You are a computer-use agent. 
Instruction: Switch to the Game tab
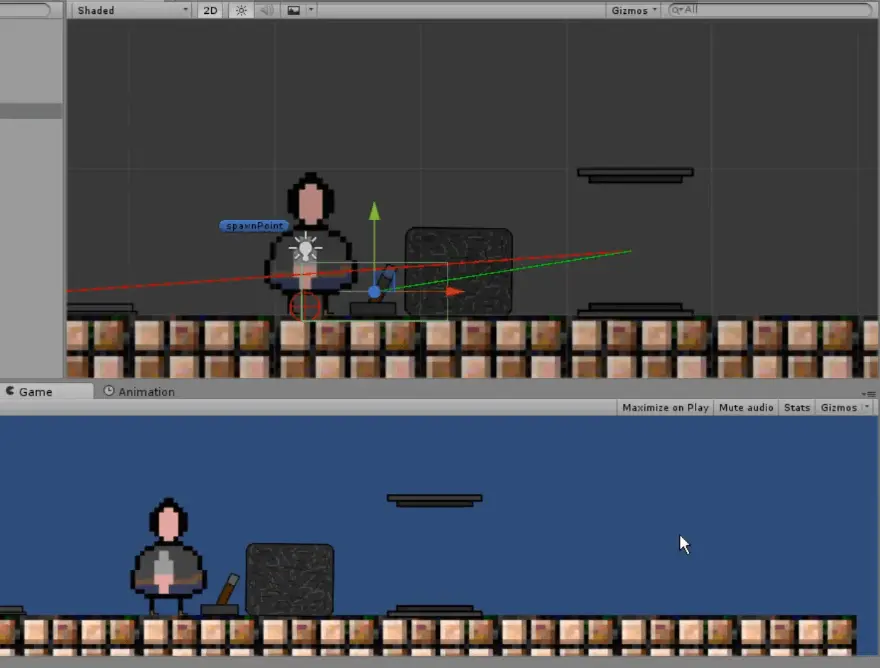point(35,391)
